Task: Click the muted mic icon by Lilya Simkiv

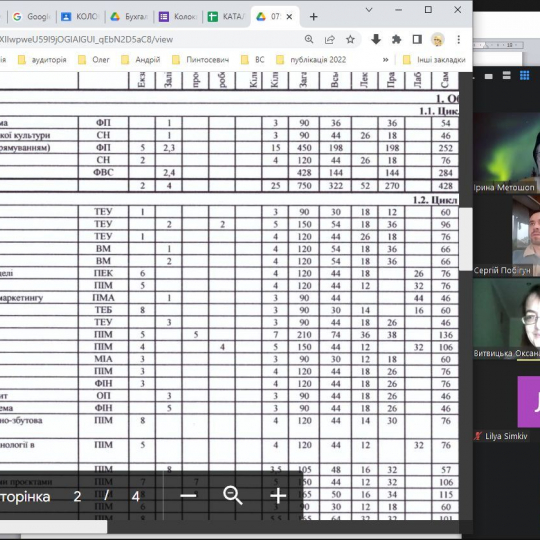Action: click(x=478, y=436)
